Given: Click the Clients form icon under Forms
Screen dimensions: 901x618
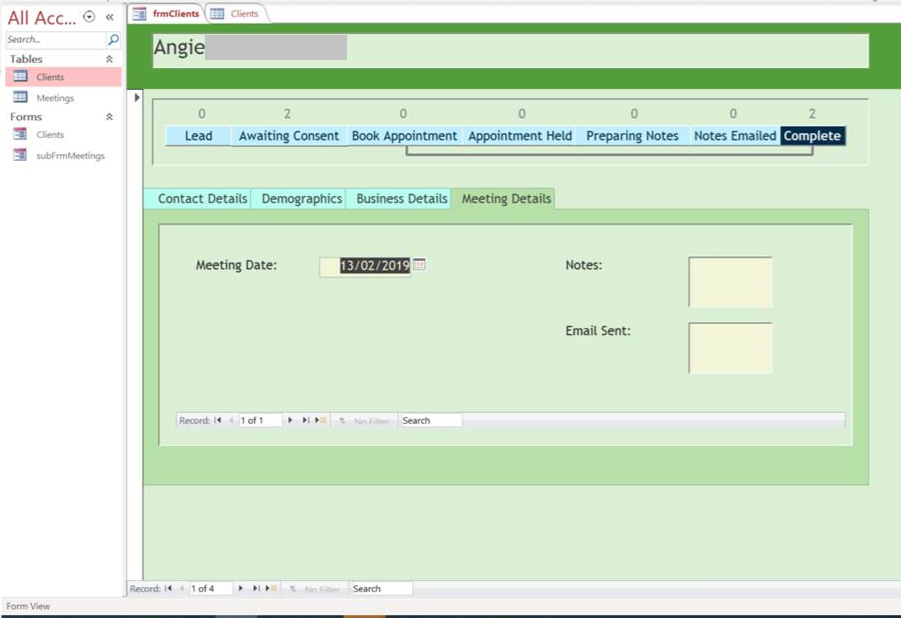Looking at the screenshot, I should click(20, 133).
